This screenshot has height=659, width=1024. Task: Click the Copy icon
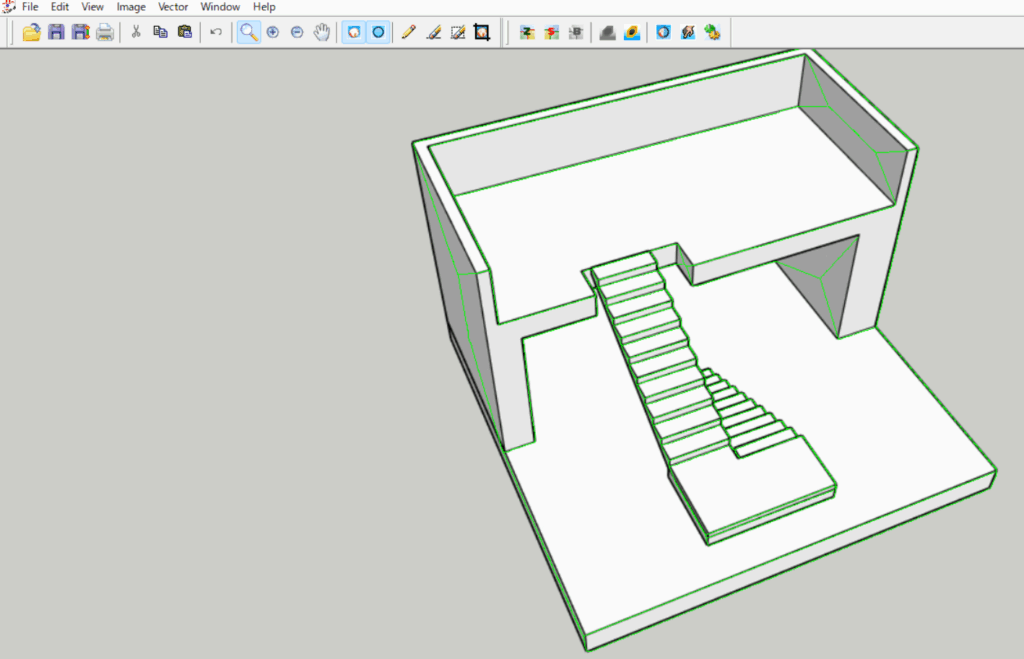(x=160, y=32)
